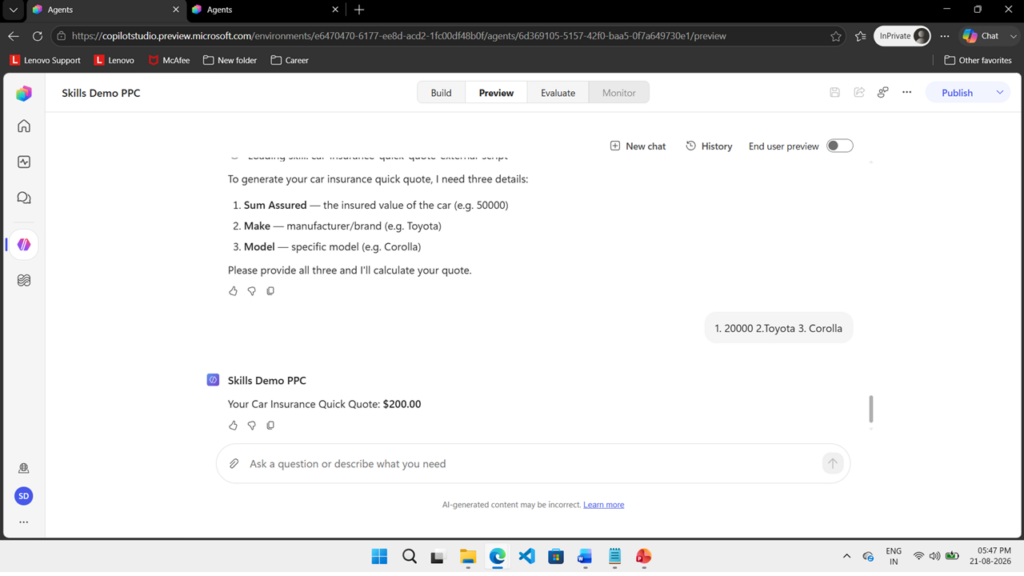Open the SD user profile avatar
The height and width of the screenshot is (576, 1024).
(24, 496)
